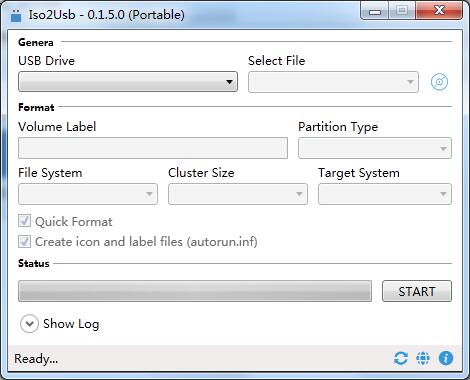Click the USB Drive caption text
Image resolution: width=470 pixels, height=380 pixels.
(46, 61)
